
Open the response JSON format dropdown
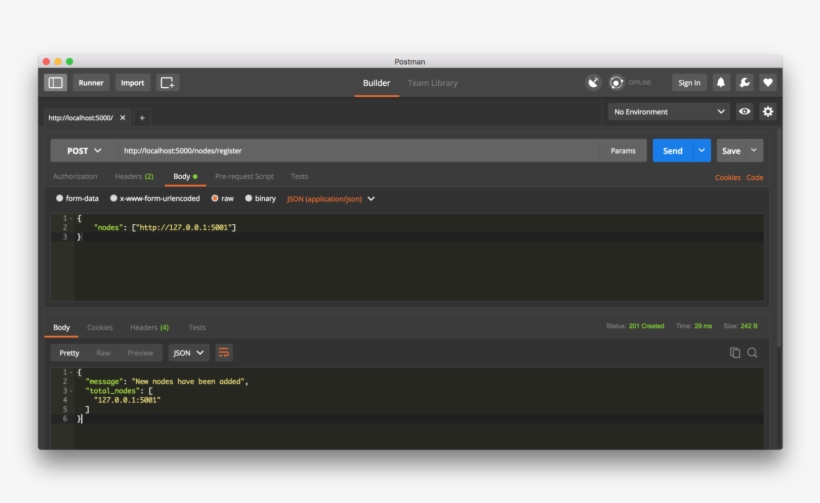point(188,352)
